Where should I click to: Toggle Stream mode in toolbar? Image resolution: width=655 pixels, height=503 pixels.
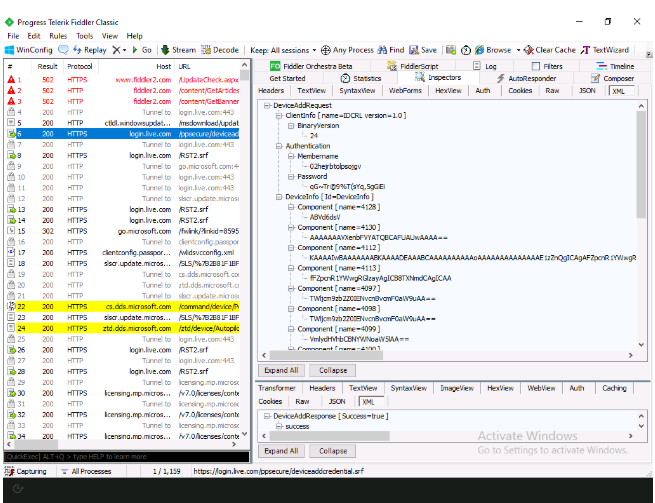178,50
